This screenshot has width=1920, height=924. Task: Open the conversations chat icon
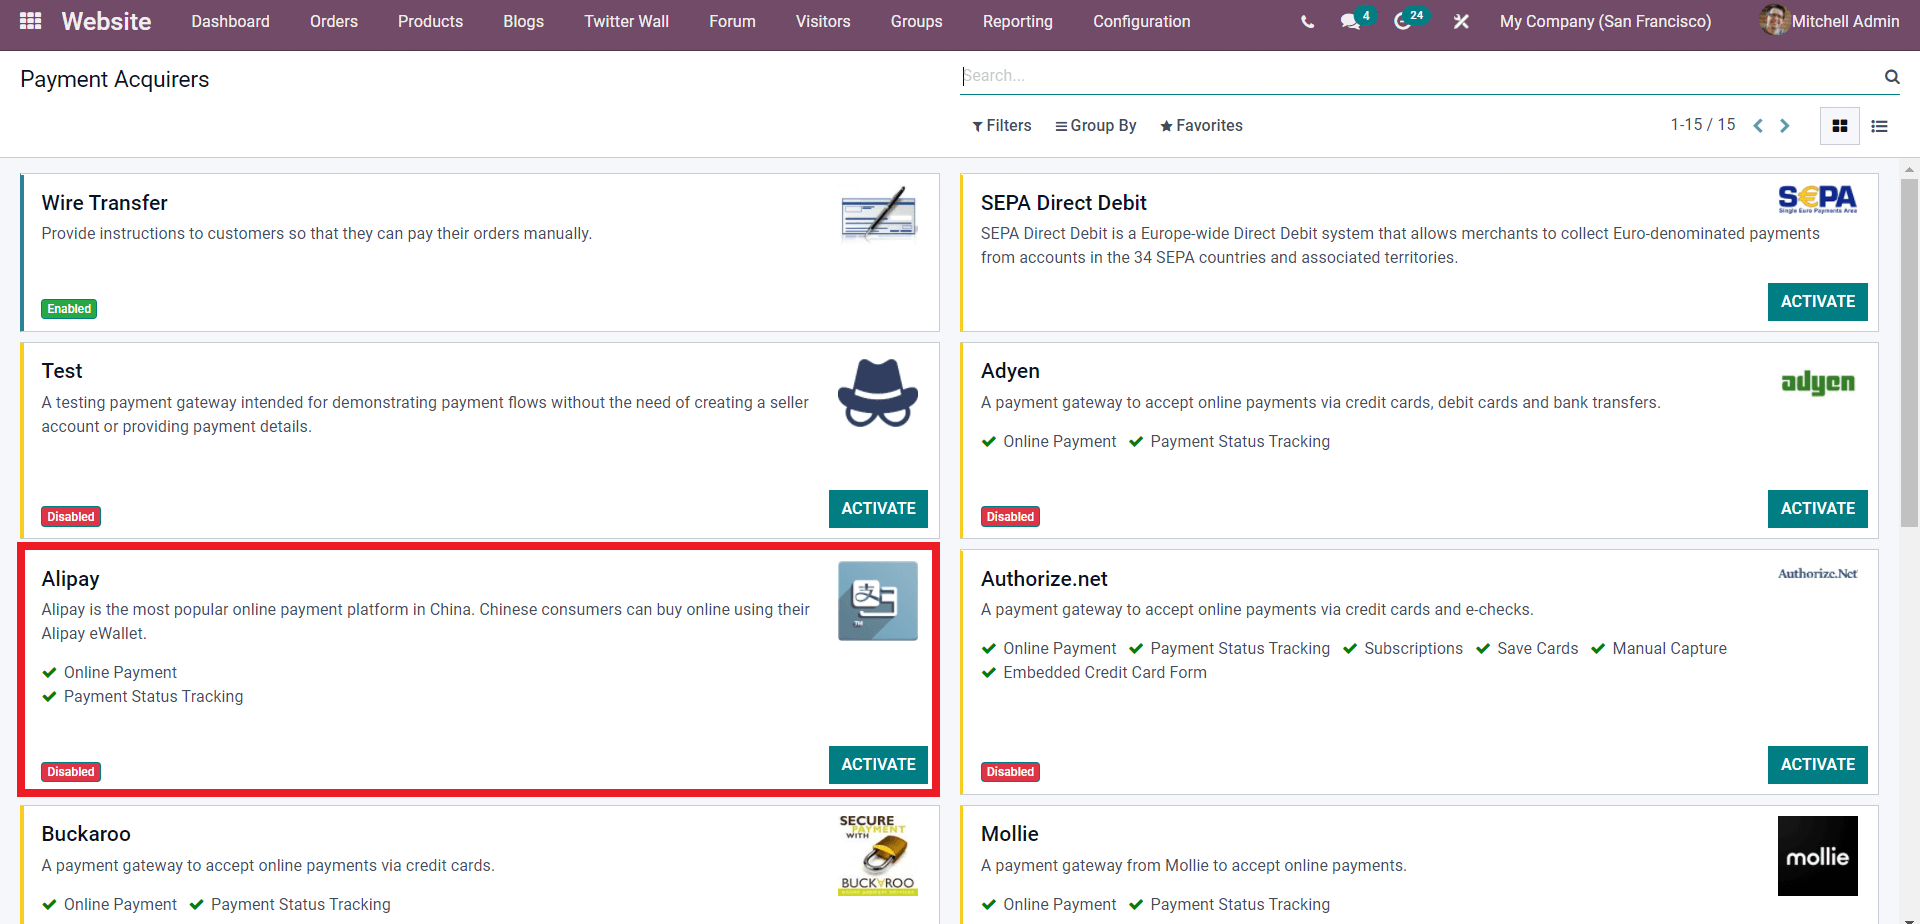[x=1350, y=21]
